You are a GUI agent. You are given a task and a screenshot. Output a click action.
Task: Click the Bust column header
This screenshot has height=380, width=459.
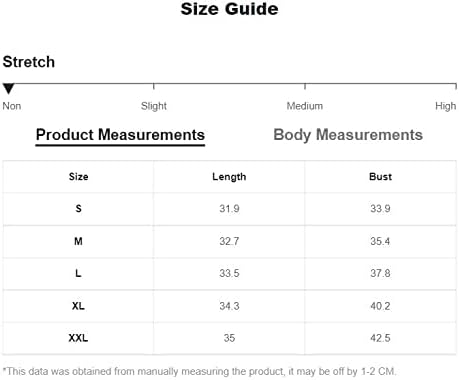coord(380,176)
